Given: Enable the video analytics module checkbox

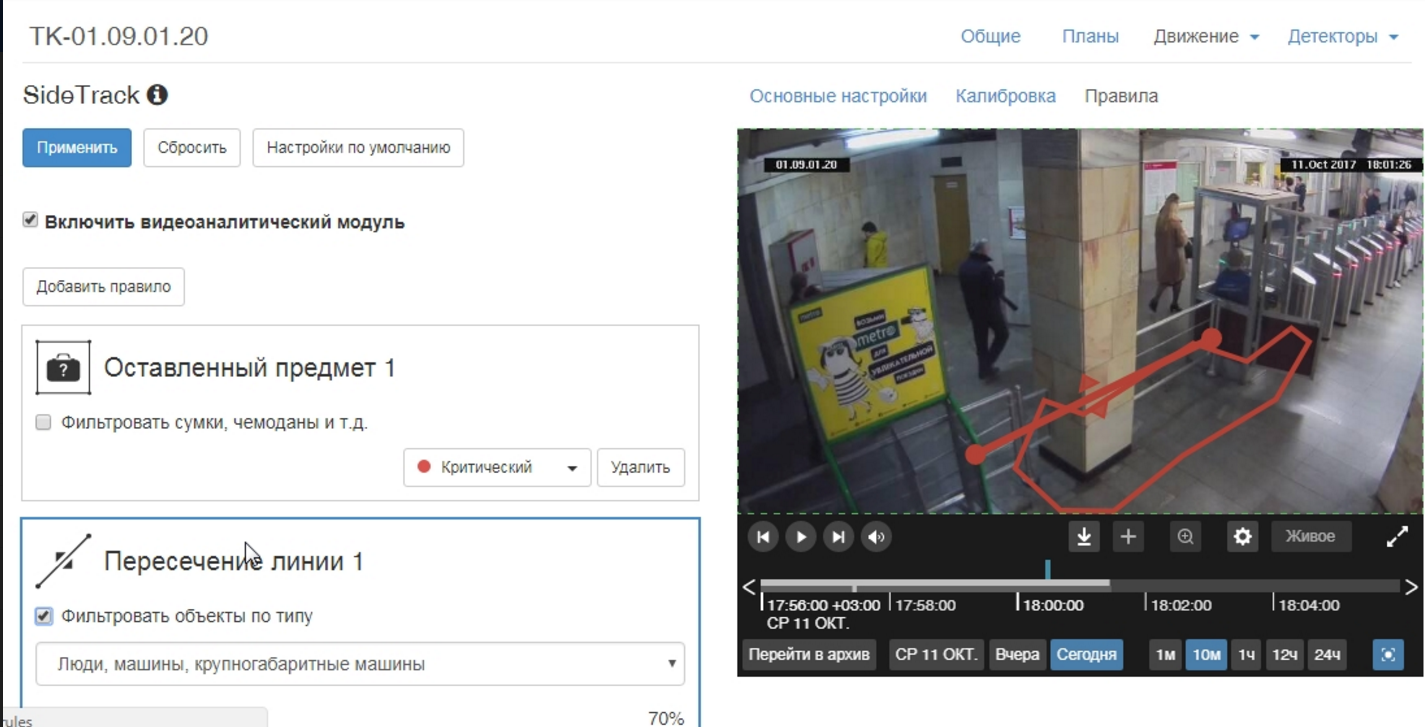Looking at the screenshot, I should [30, 220].
